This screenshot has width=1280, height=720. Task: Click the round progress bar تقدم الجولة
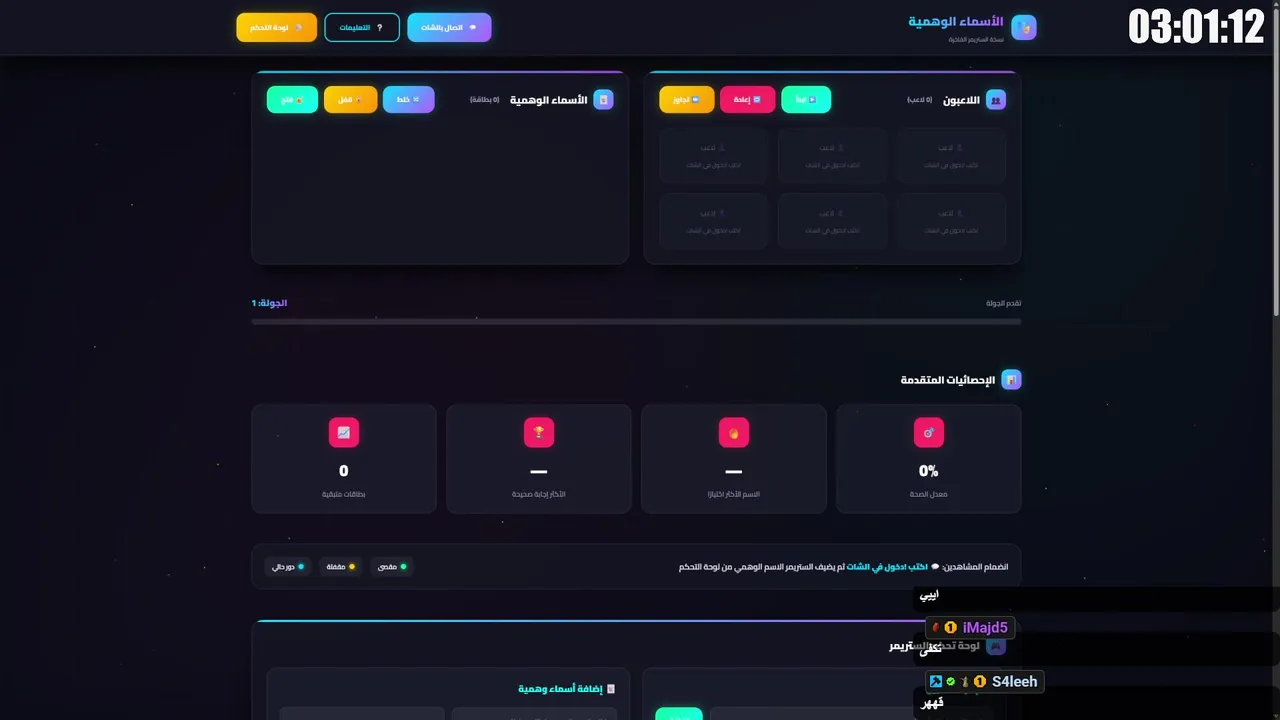pyautogui.click(x=636, y=321)
